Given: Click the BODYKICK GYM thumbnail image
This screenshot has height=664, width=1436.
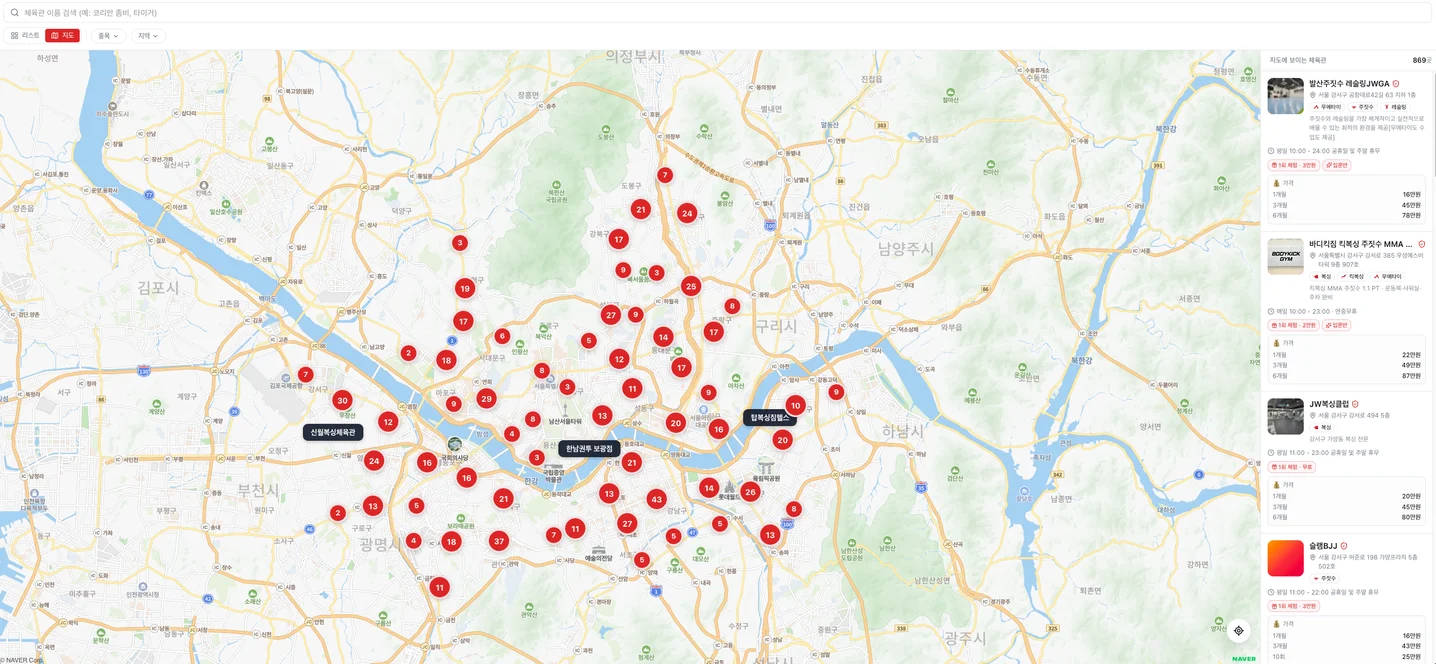Looking at the screenshot, I should (1285, 256).
